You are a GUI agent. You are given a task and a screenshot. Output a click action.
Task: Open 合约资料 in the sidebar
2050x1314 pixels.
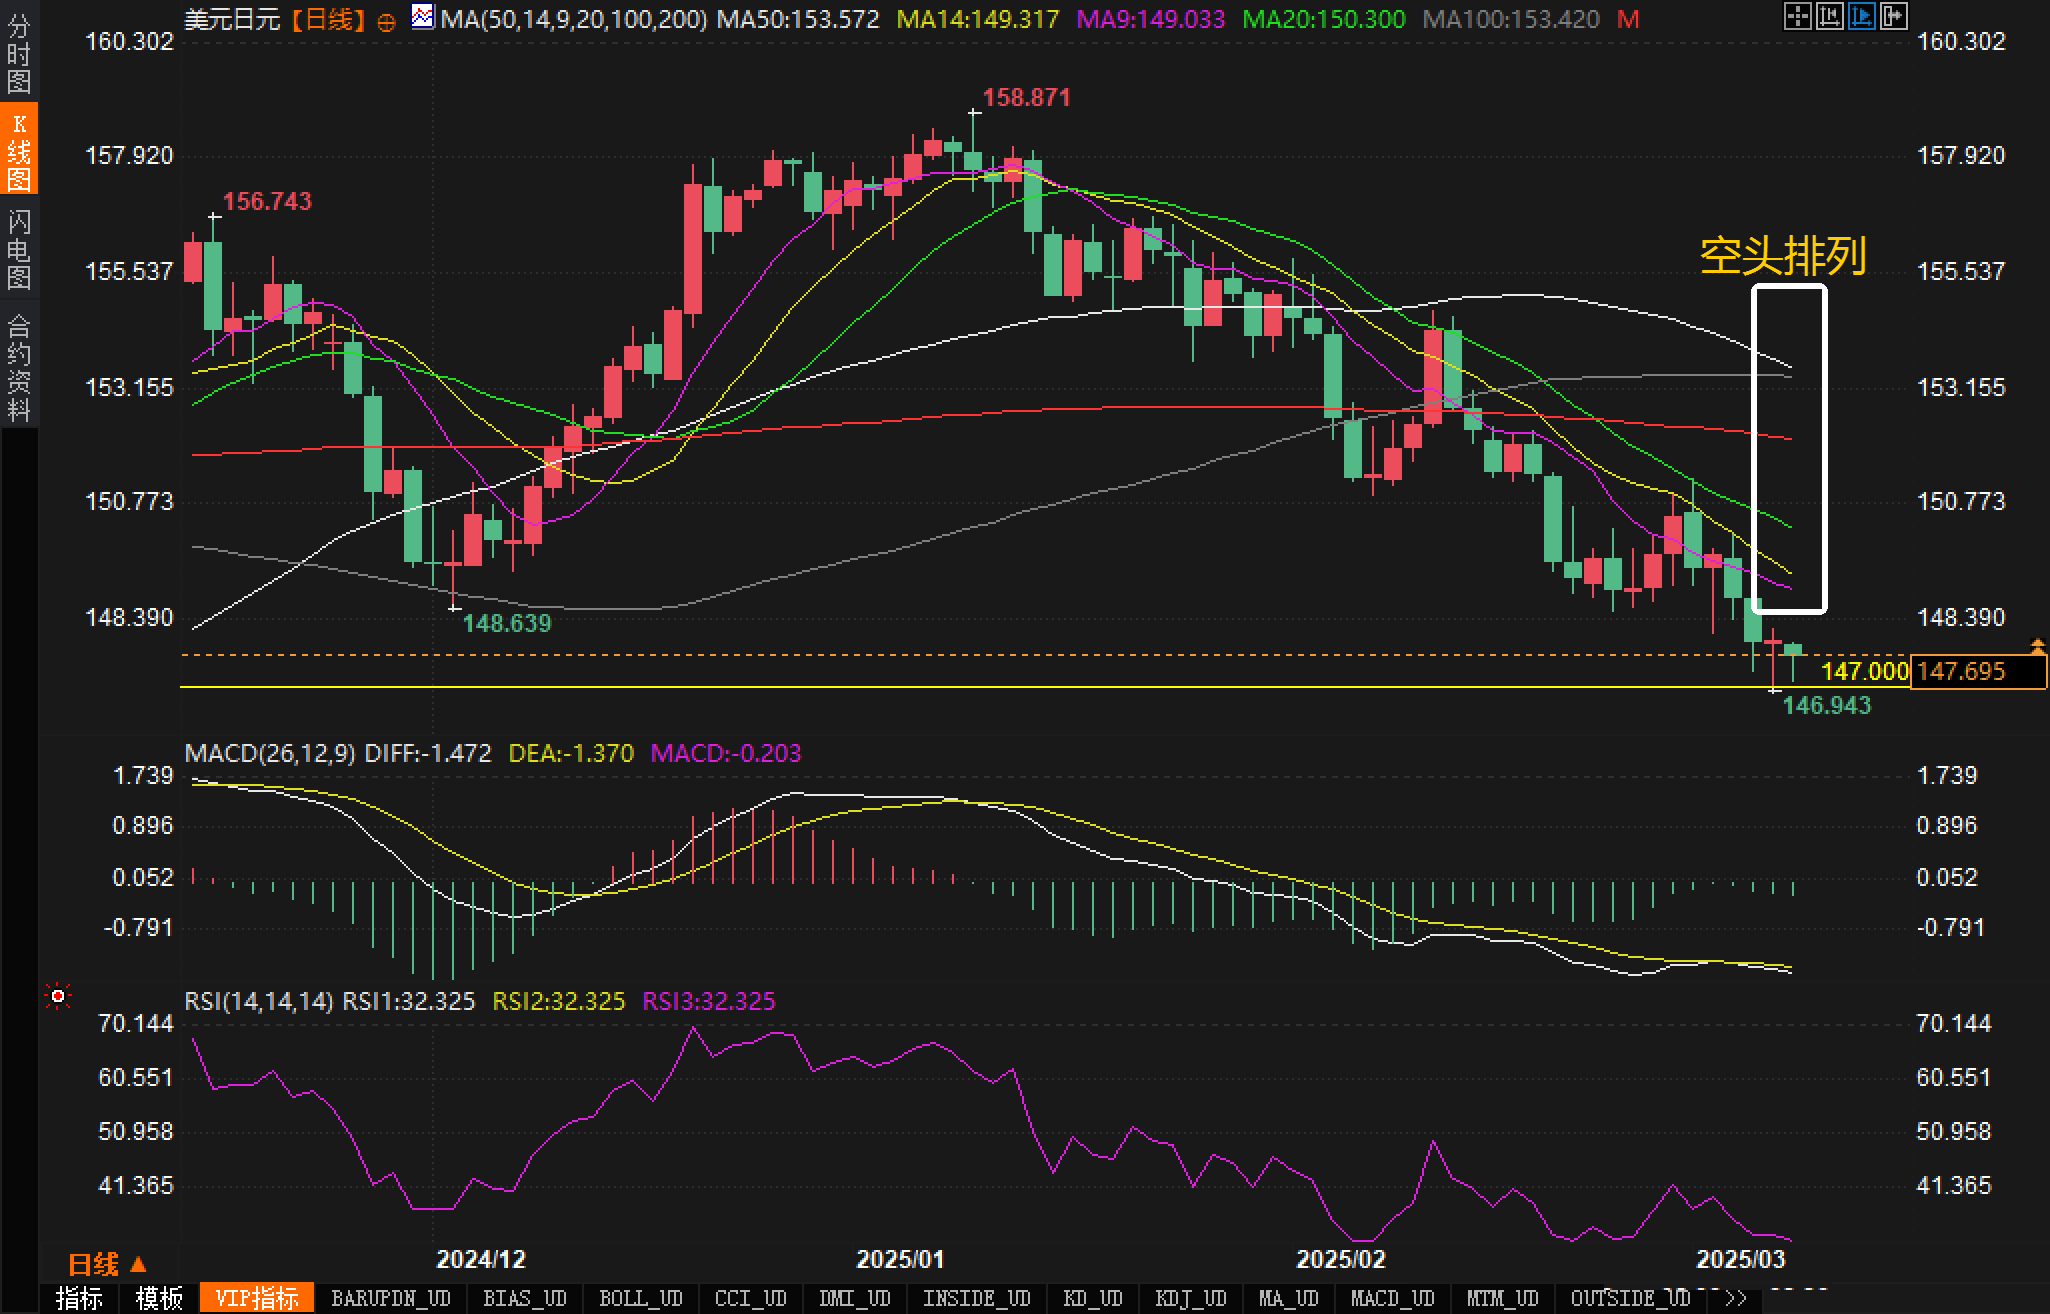19,366
